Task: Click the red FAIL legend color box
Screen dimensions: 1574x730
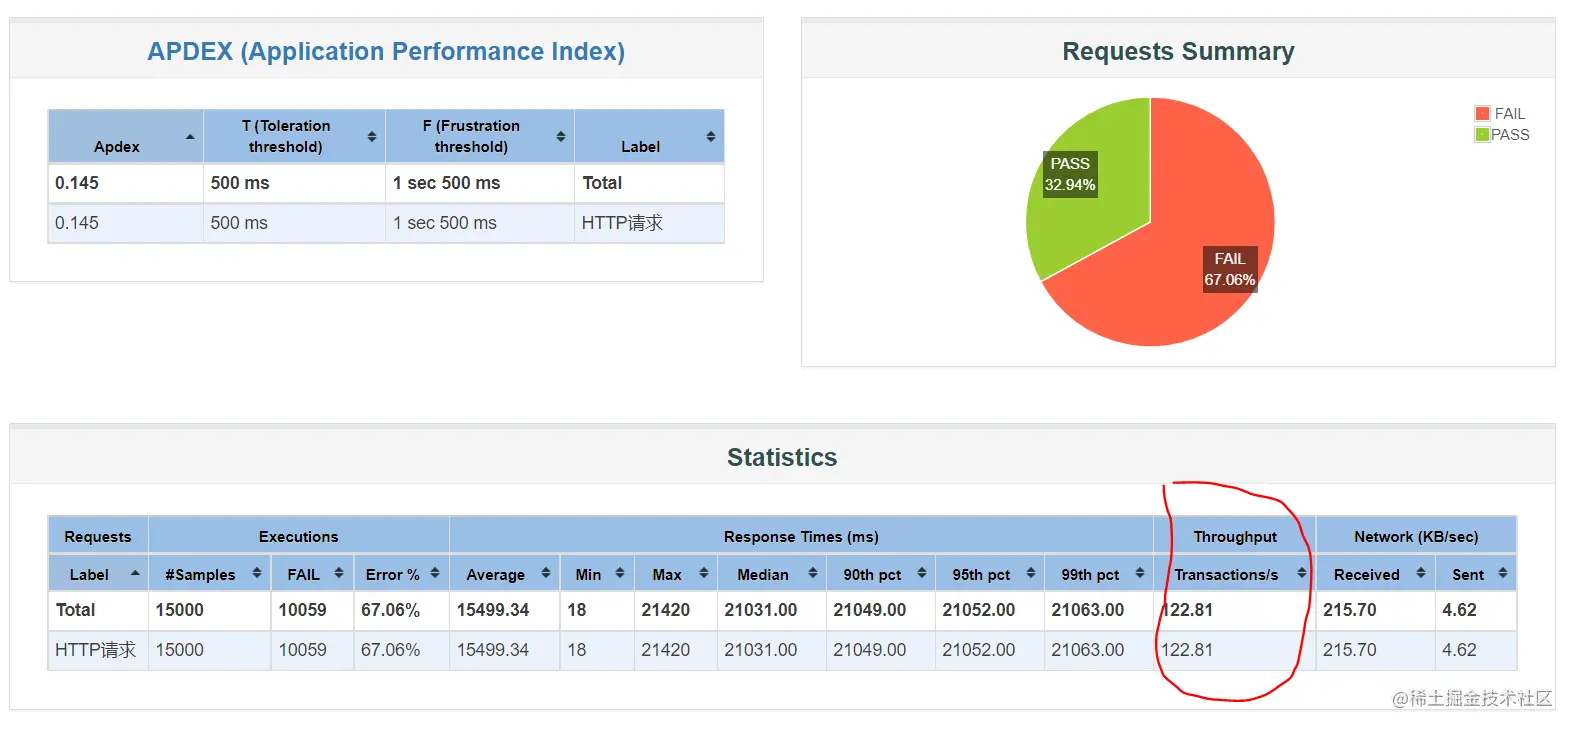Action: coord(1482,114)
